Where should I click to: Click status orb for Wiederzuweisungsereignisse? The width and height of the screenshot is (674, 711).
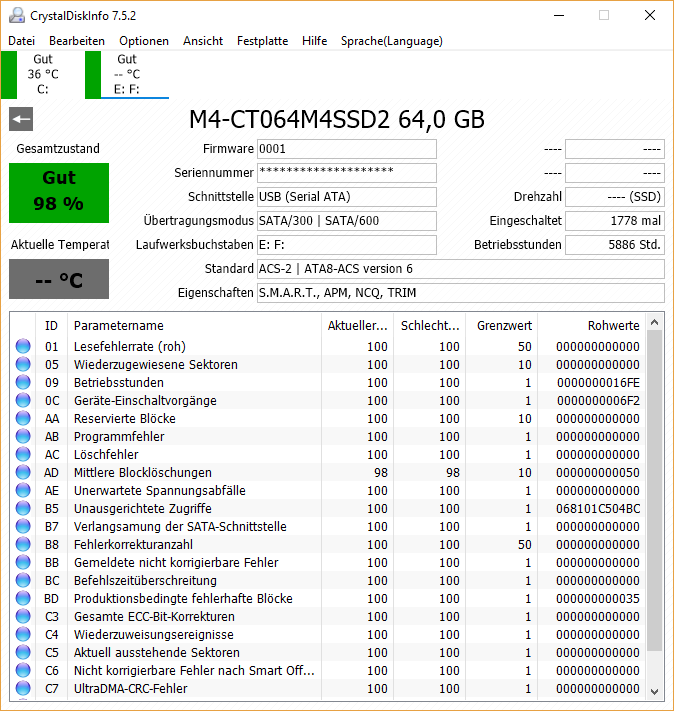tap(23, 634)
